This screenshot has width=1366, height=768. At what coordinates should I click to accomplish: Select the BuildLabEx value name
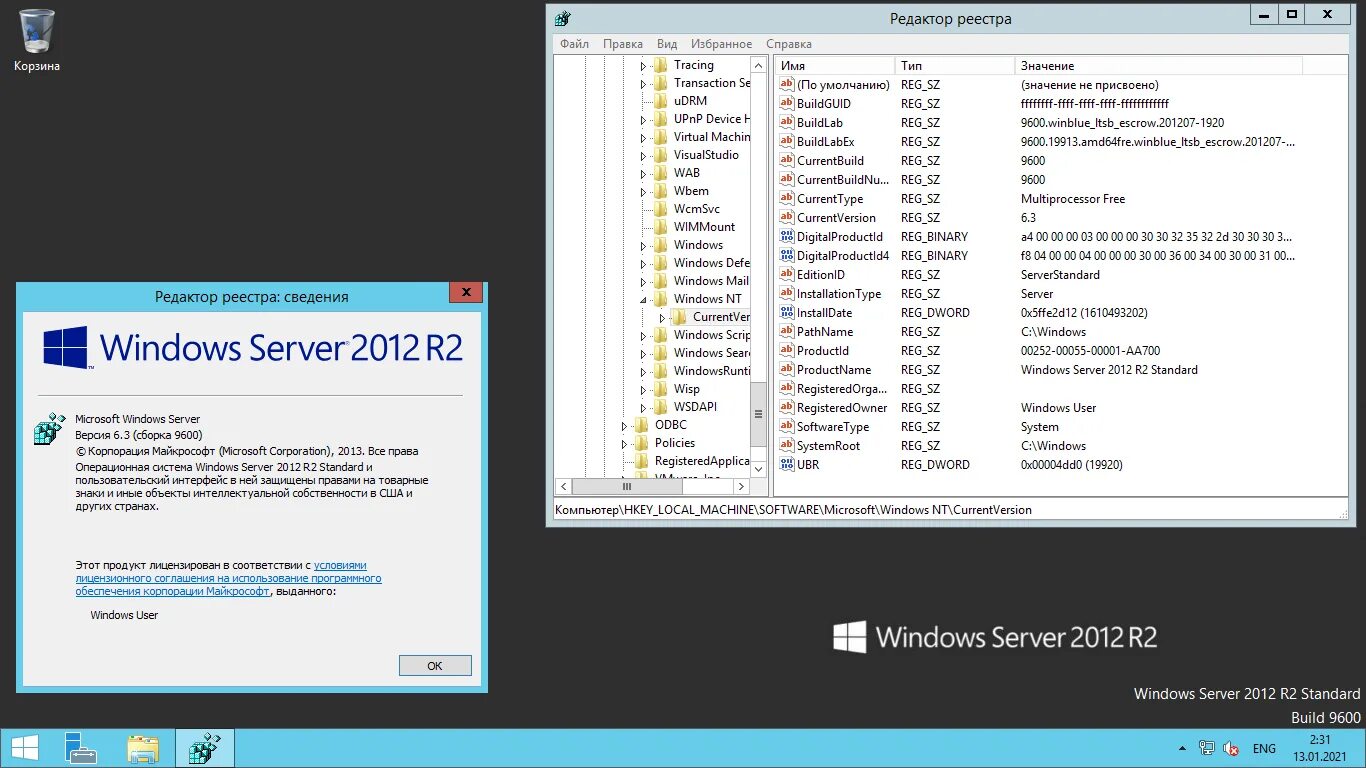point(825,142)
